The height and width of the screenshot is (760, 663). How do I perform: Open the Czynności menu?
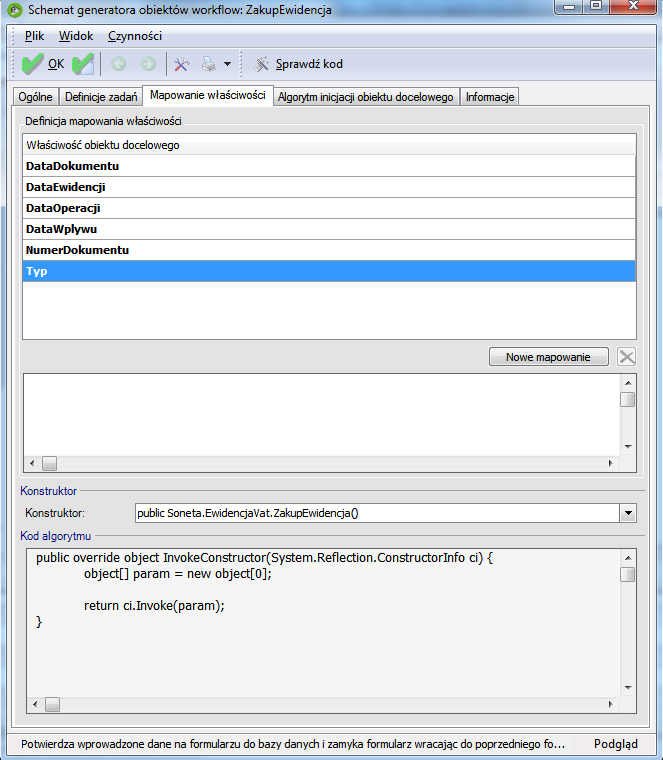pyautogui.click(x=135, y=36)
